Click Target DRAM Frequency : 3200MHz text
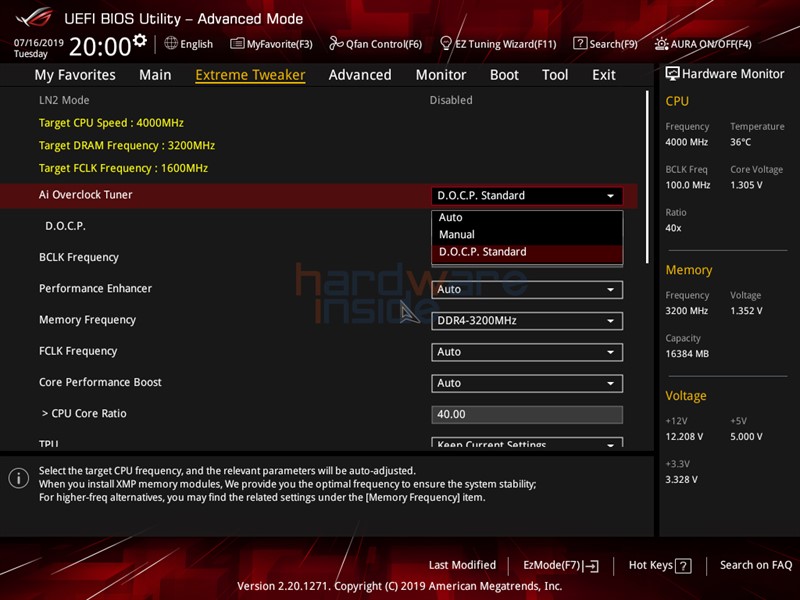800x600 pixels. [127, 146]
